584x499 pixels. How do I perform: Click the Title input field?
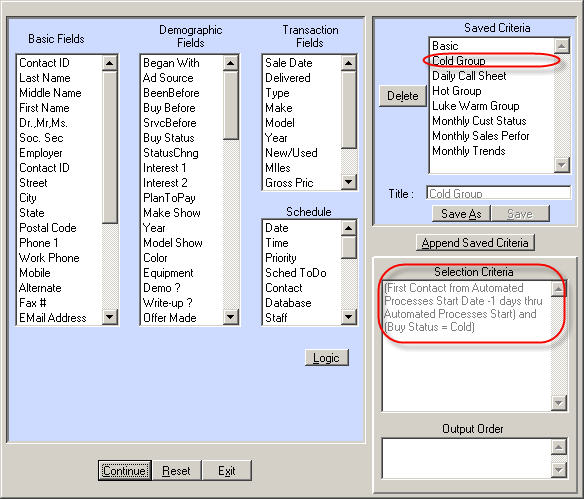tap(498, 193)
